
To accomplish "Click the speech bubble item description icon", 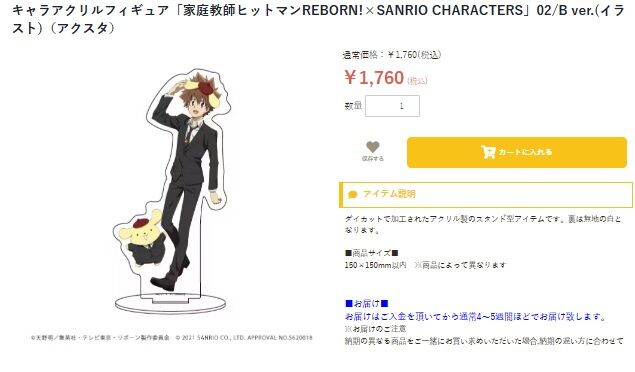I will (x=353, y=194).
